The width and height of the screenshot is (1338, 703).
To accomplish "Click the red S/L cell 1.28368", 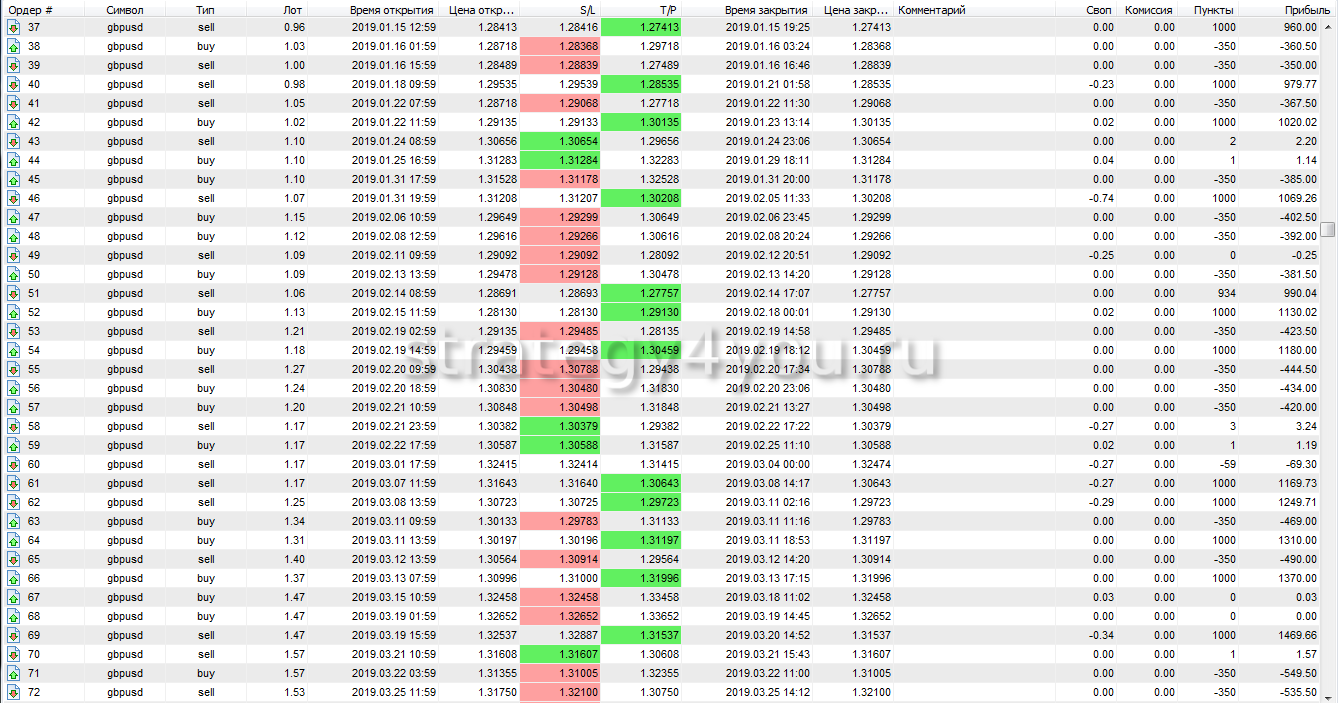I will (x=559, y=47).
